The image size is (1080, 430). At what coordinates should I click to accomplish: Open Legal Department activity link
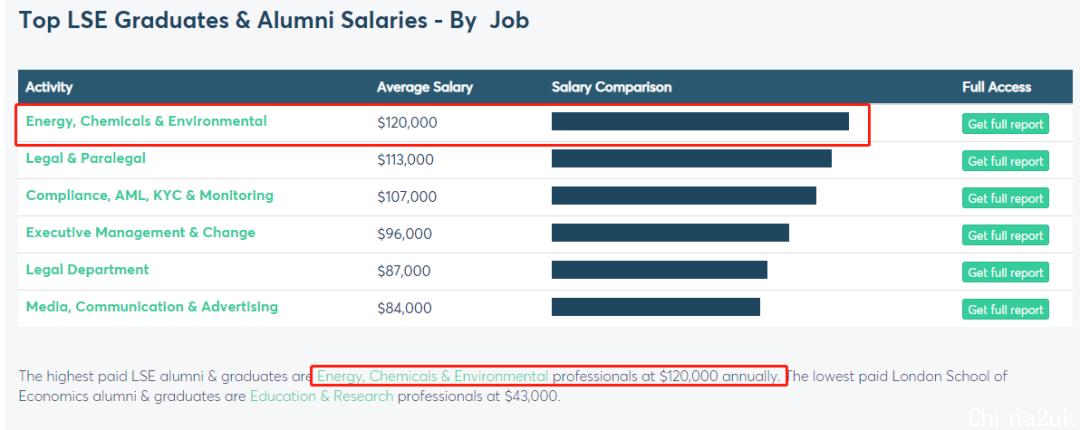[x=87, y=269]
